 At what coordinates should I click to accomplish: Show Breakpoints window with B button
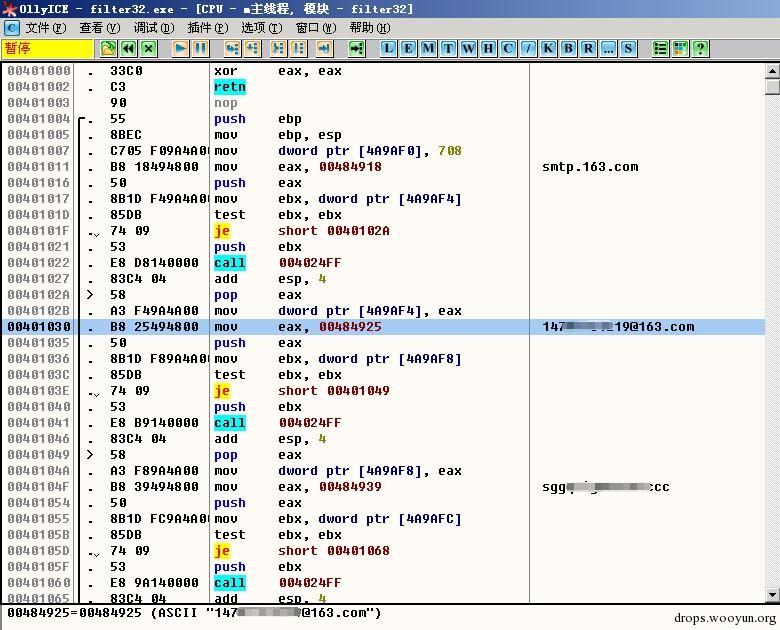click(568, 48)
